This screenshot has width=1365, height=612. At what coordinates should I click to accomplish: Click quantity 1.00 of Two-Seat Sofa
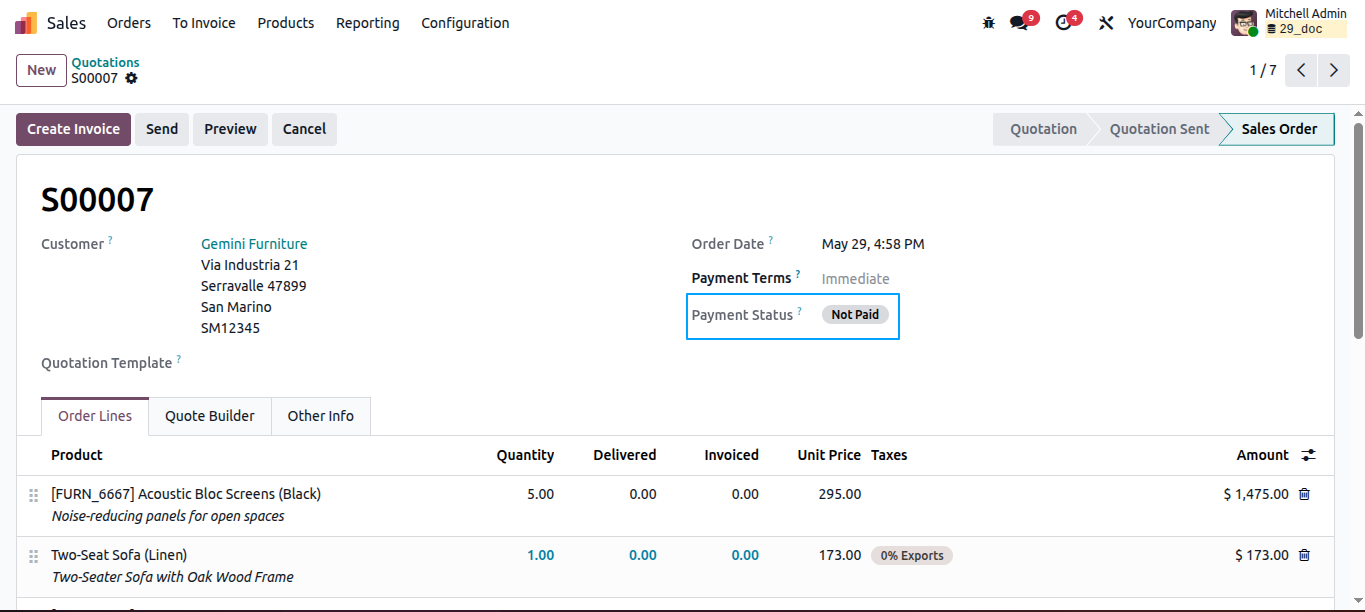pos(540,555)
